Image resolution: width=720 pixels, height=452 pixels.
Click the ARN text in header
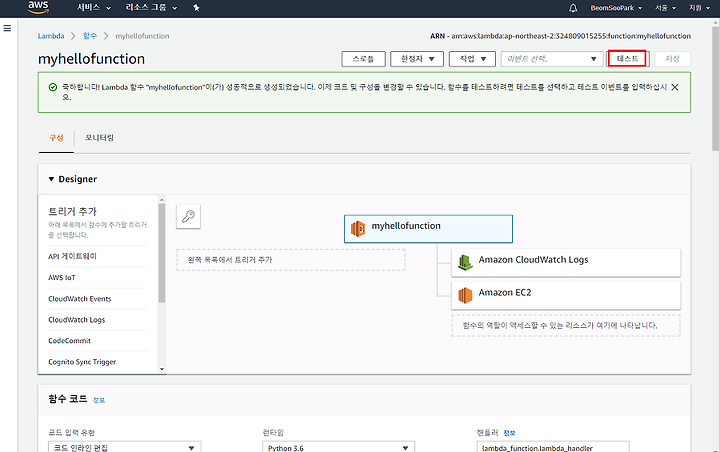coord(560,36)
